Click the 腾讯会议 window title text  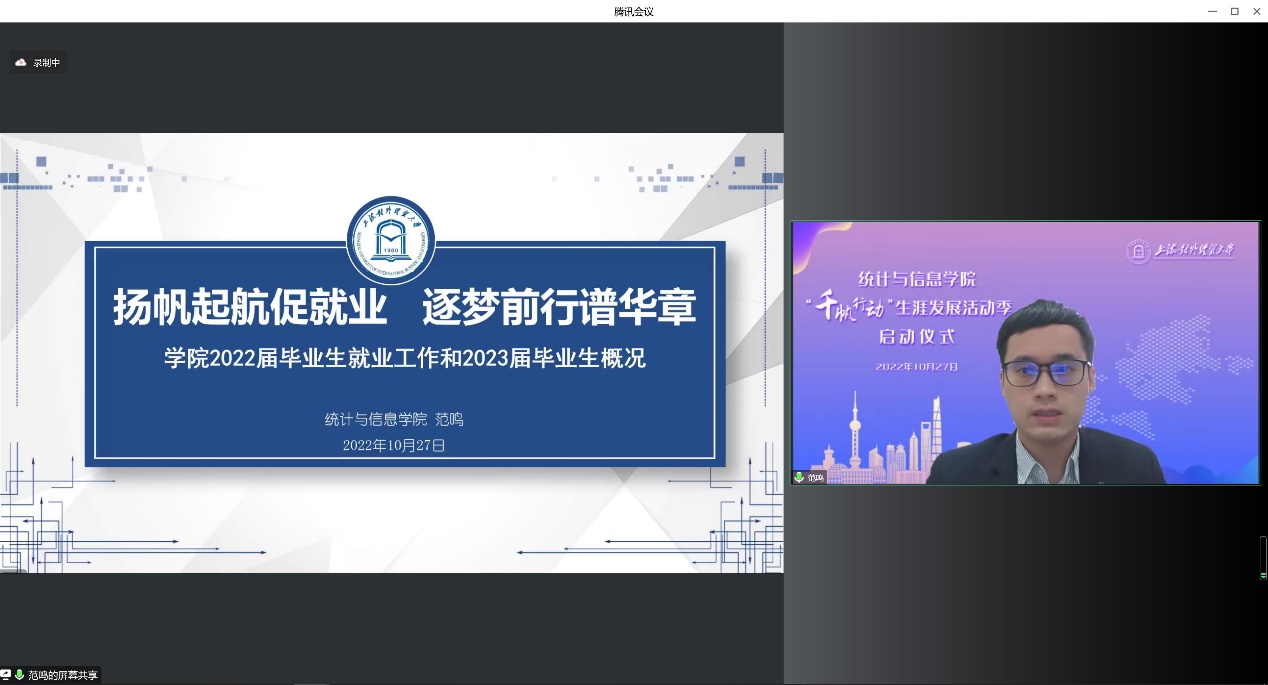point(634,11)
